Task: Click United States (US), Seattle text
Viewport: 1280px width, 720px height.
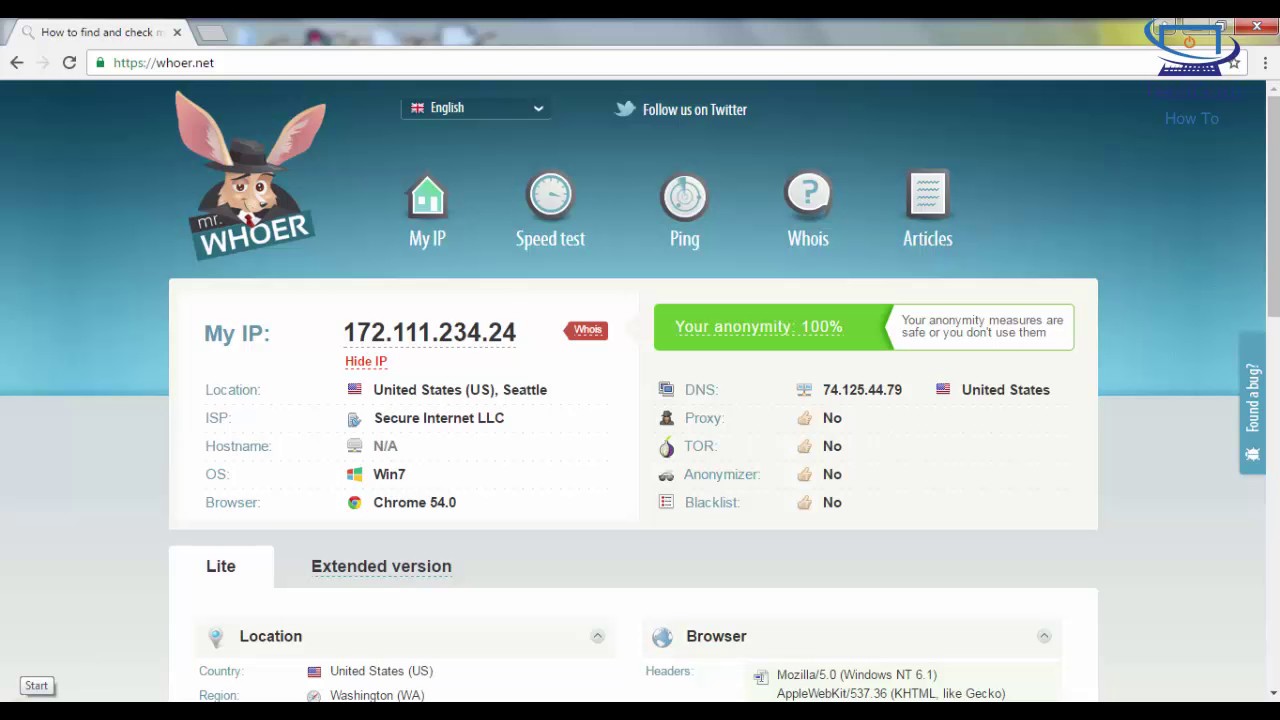Action: [x=460, y=389]
